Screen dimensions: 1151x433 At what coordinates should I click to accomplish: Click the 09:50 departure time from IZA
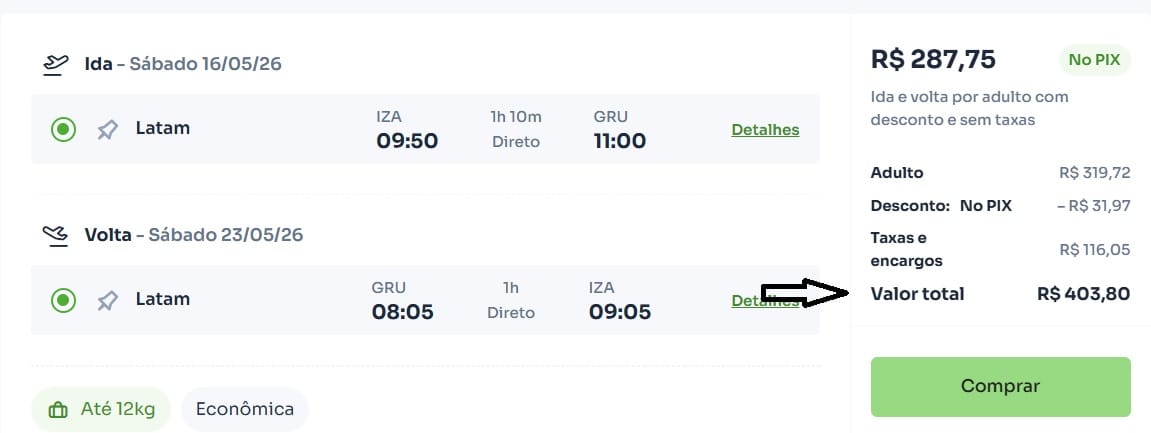coord(407,141)
